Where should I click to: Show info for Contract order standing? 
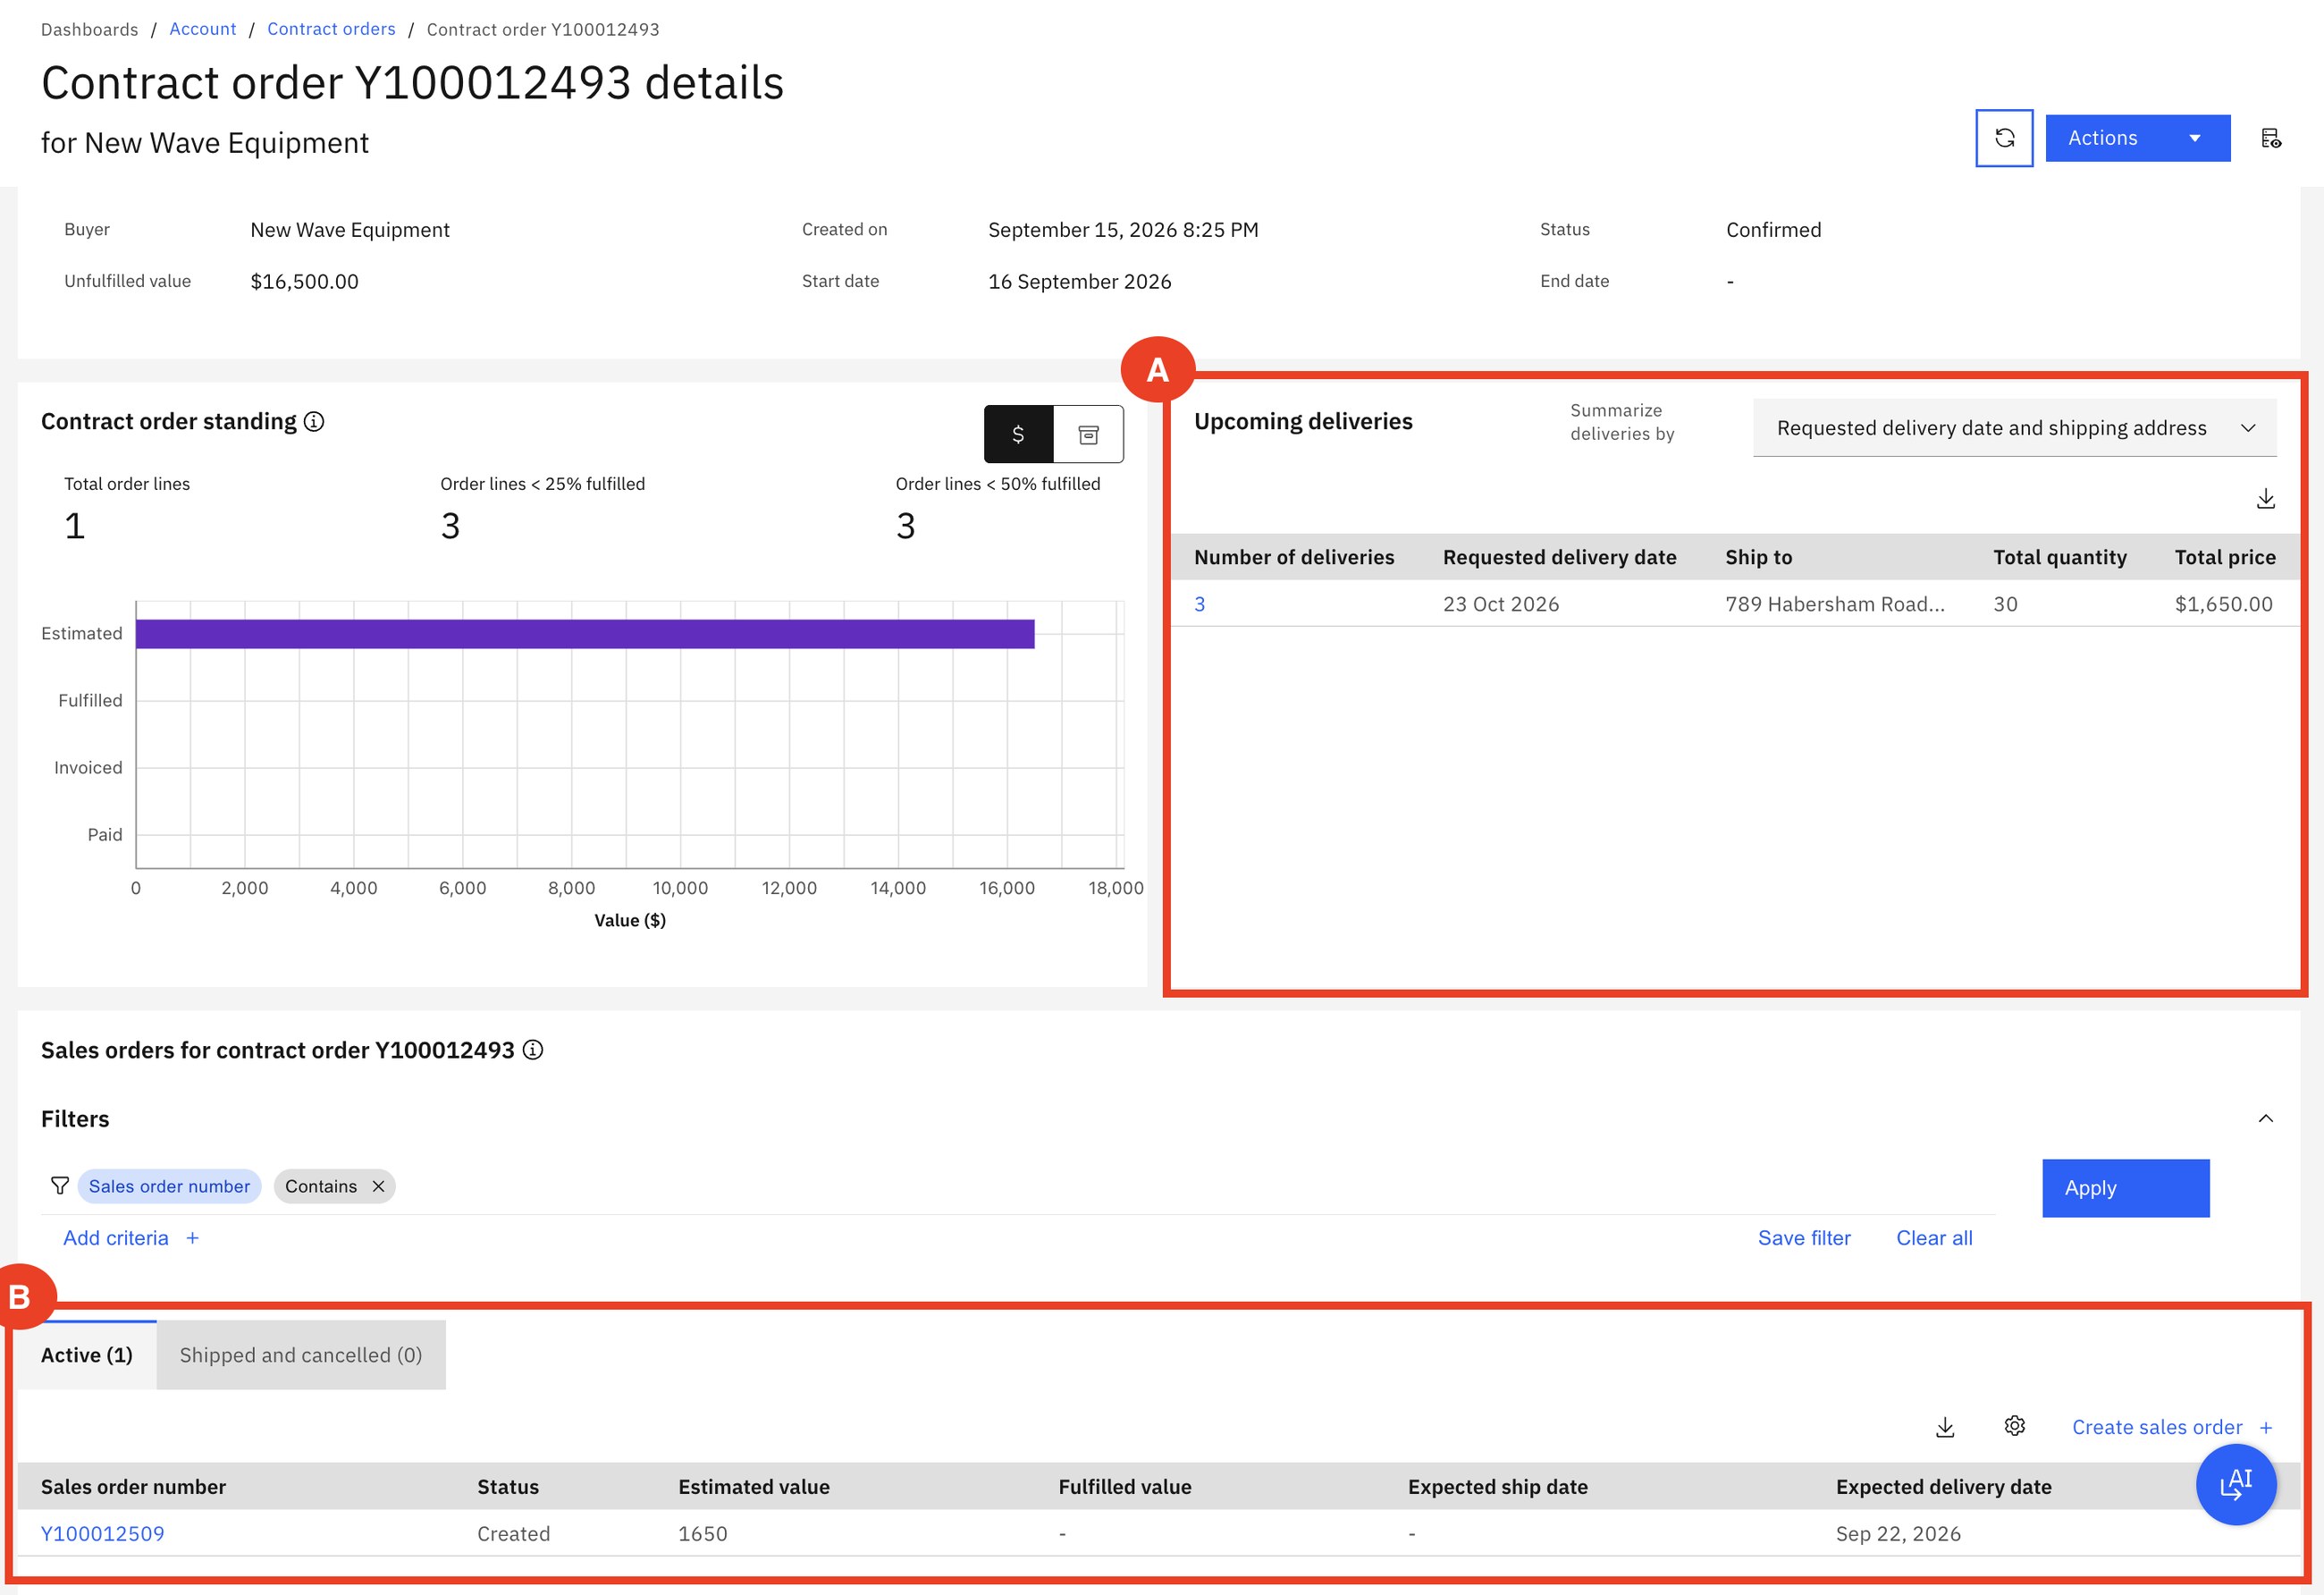pyautogui.click(x=314, y=422)
